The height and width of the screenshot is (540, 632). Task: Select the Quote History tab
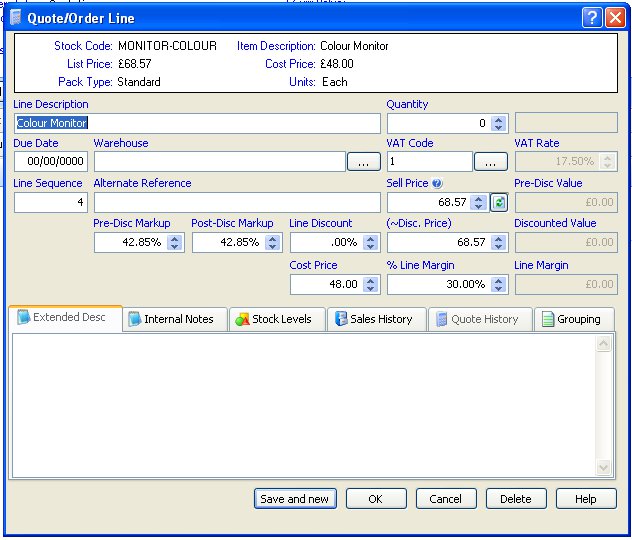480,320
